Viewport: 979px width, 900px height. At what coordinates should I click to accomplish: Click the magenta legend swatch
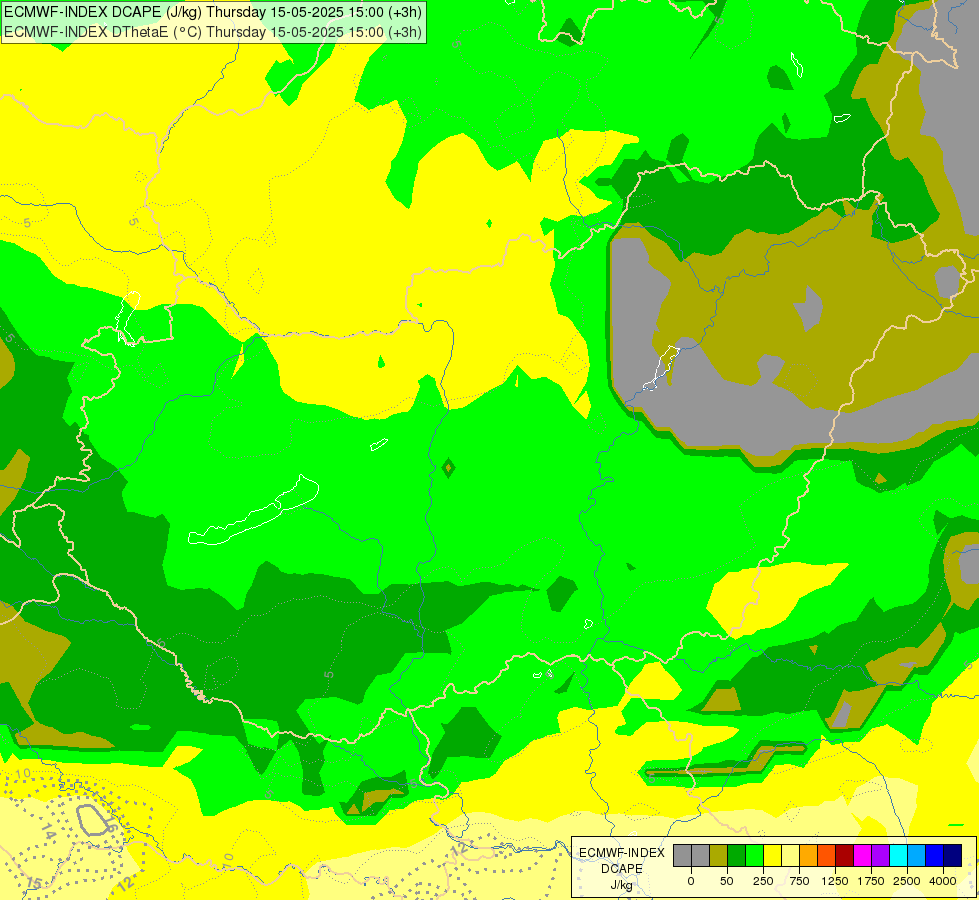tap(863, 856)
